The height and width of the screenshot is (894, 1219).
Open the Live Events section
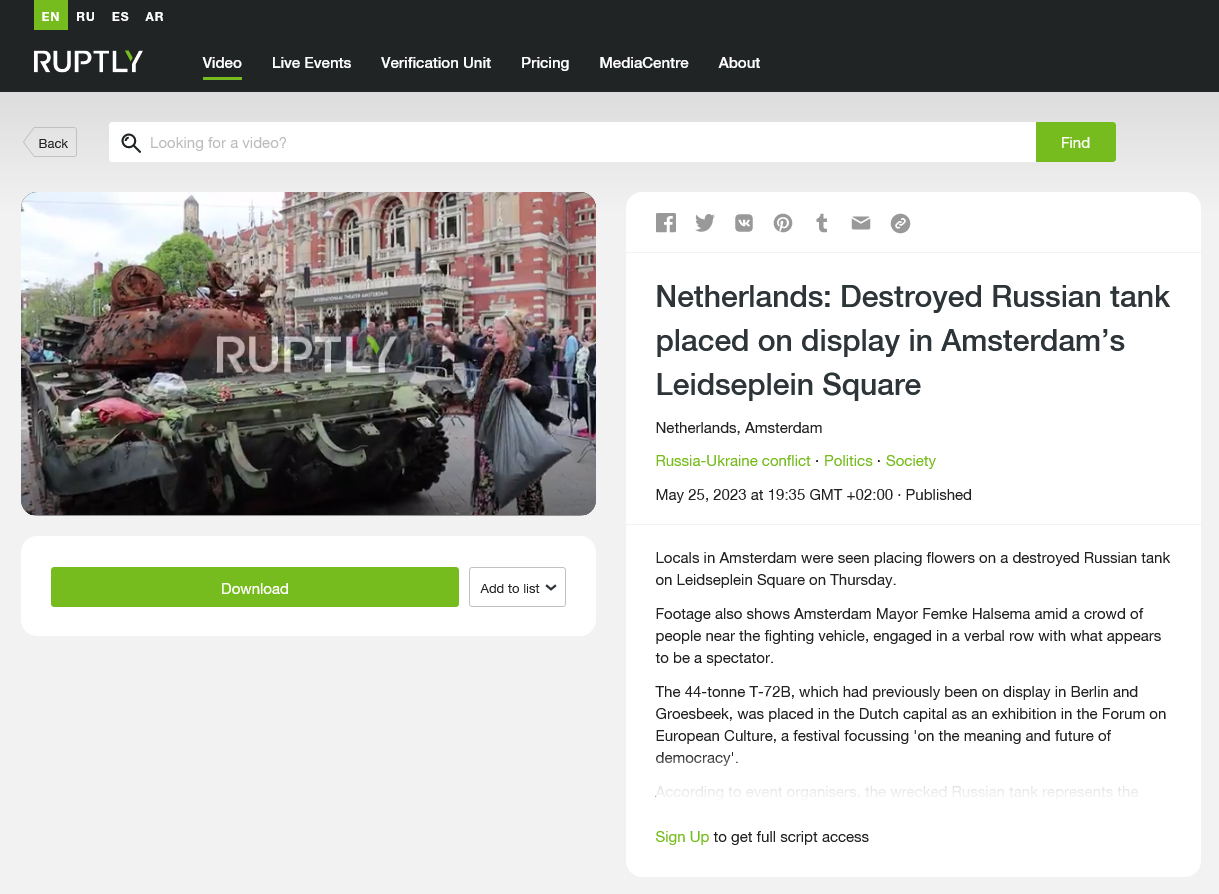click(x=311, y=62)
